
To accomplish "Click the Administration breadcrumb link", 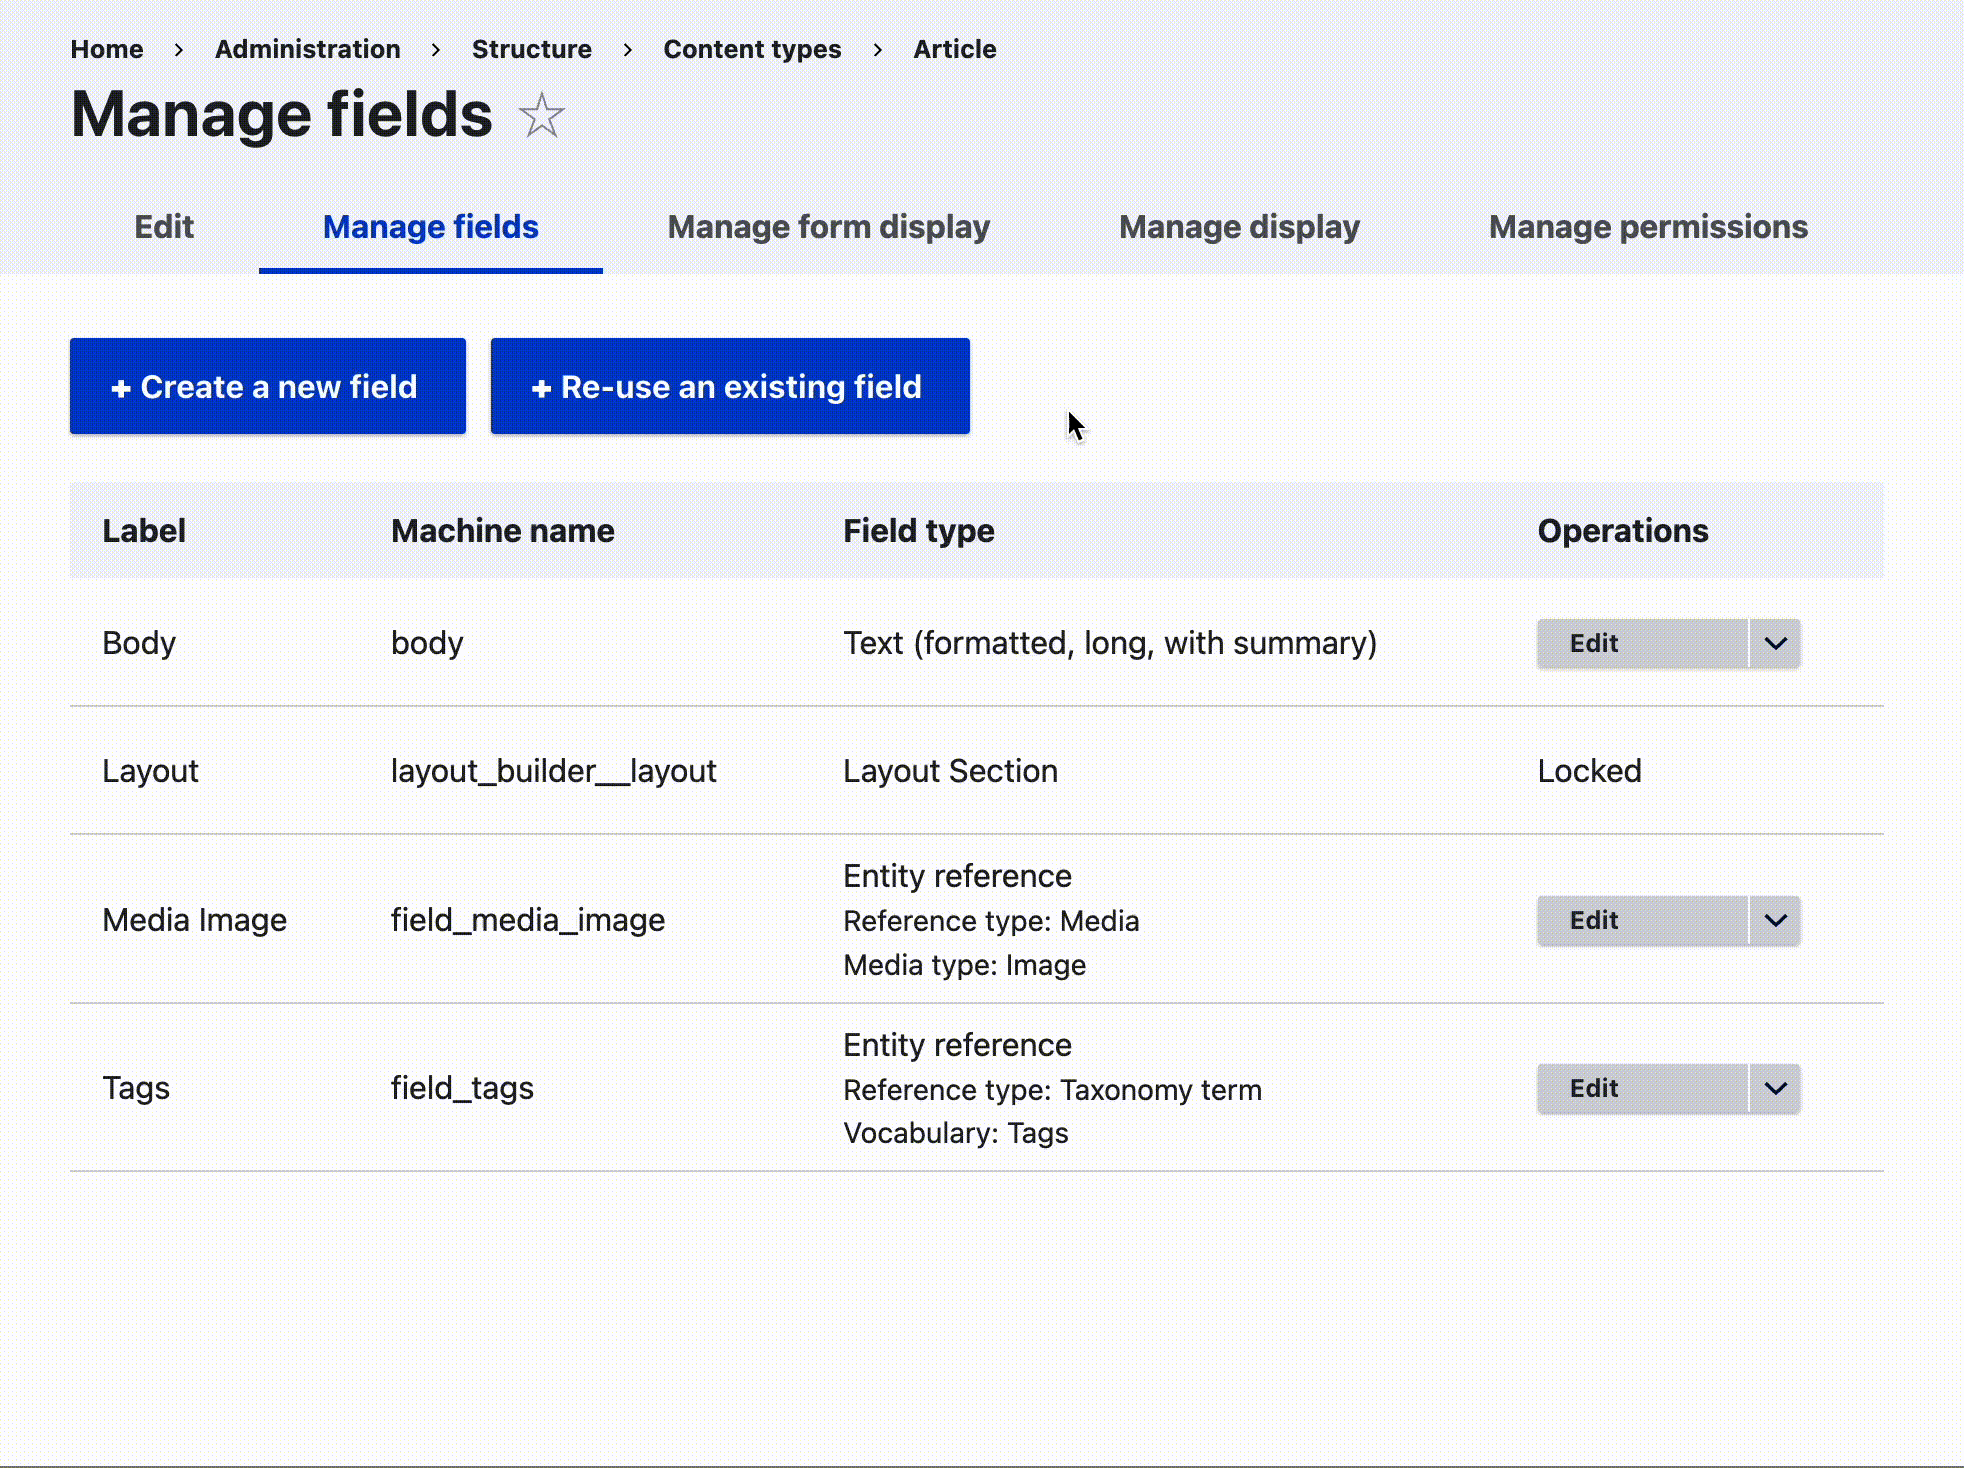I will (x=307, y=49).
